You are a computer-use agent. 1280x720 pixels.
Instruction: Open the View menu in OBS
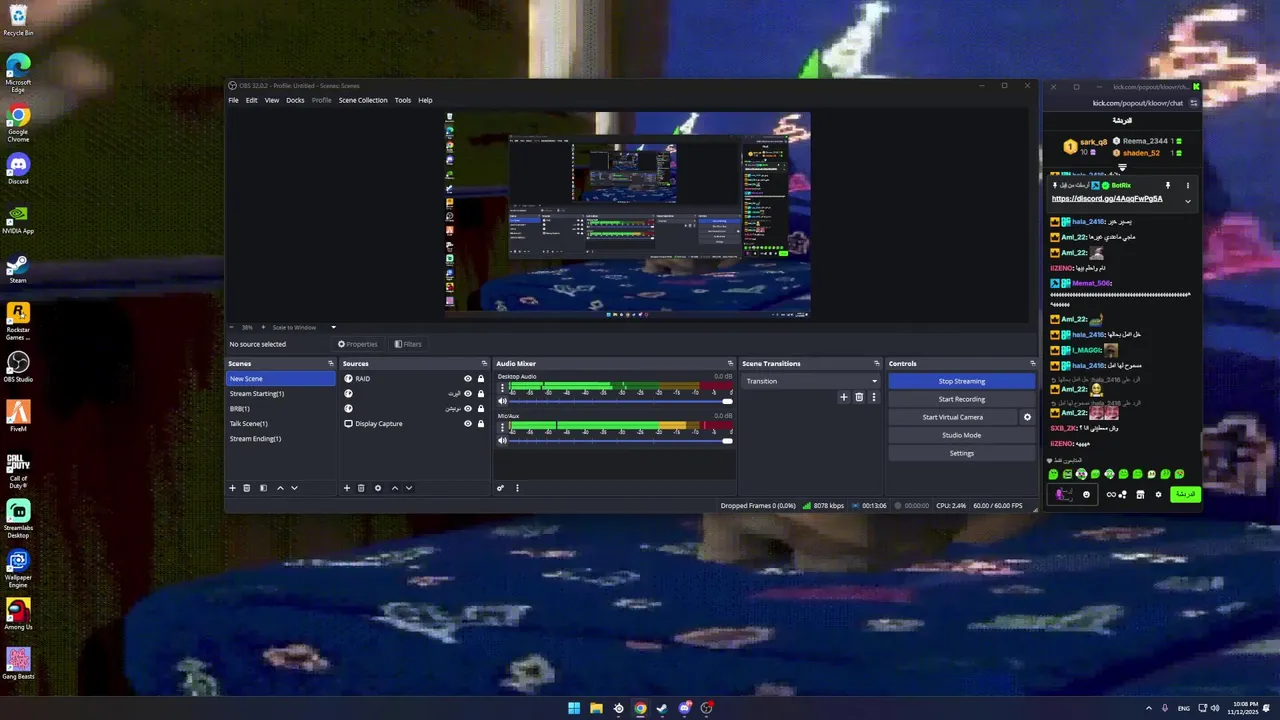tap(272, 100)
